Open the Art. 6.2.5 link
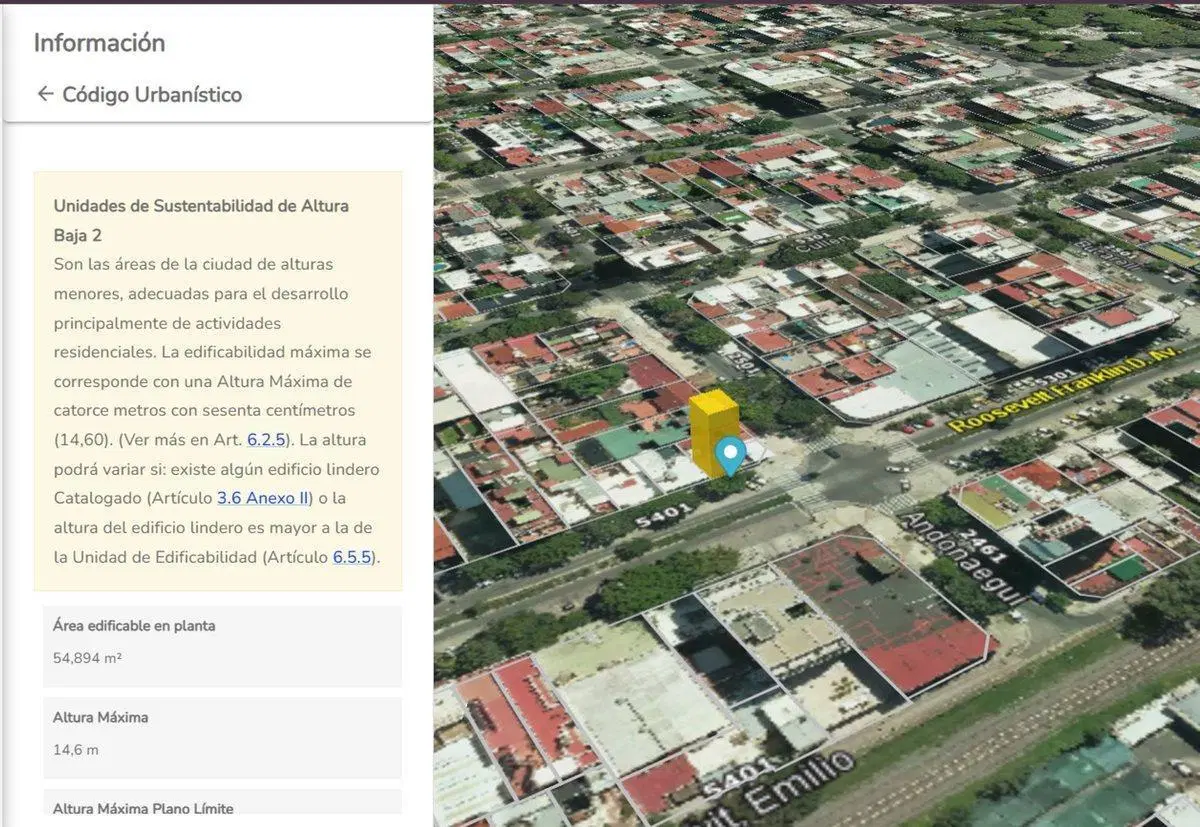The image size is (1200, 827). pyautogui.click(x=266, y=440)
